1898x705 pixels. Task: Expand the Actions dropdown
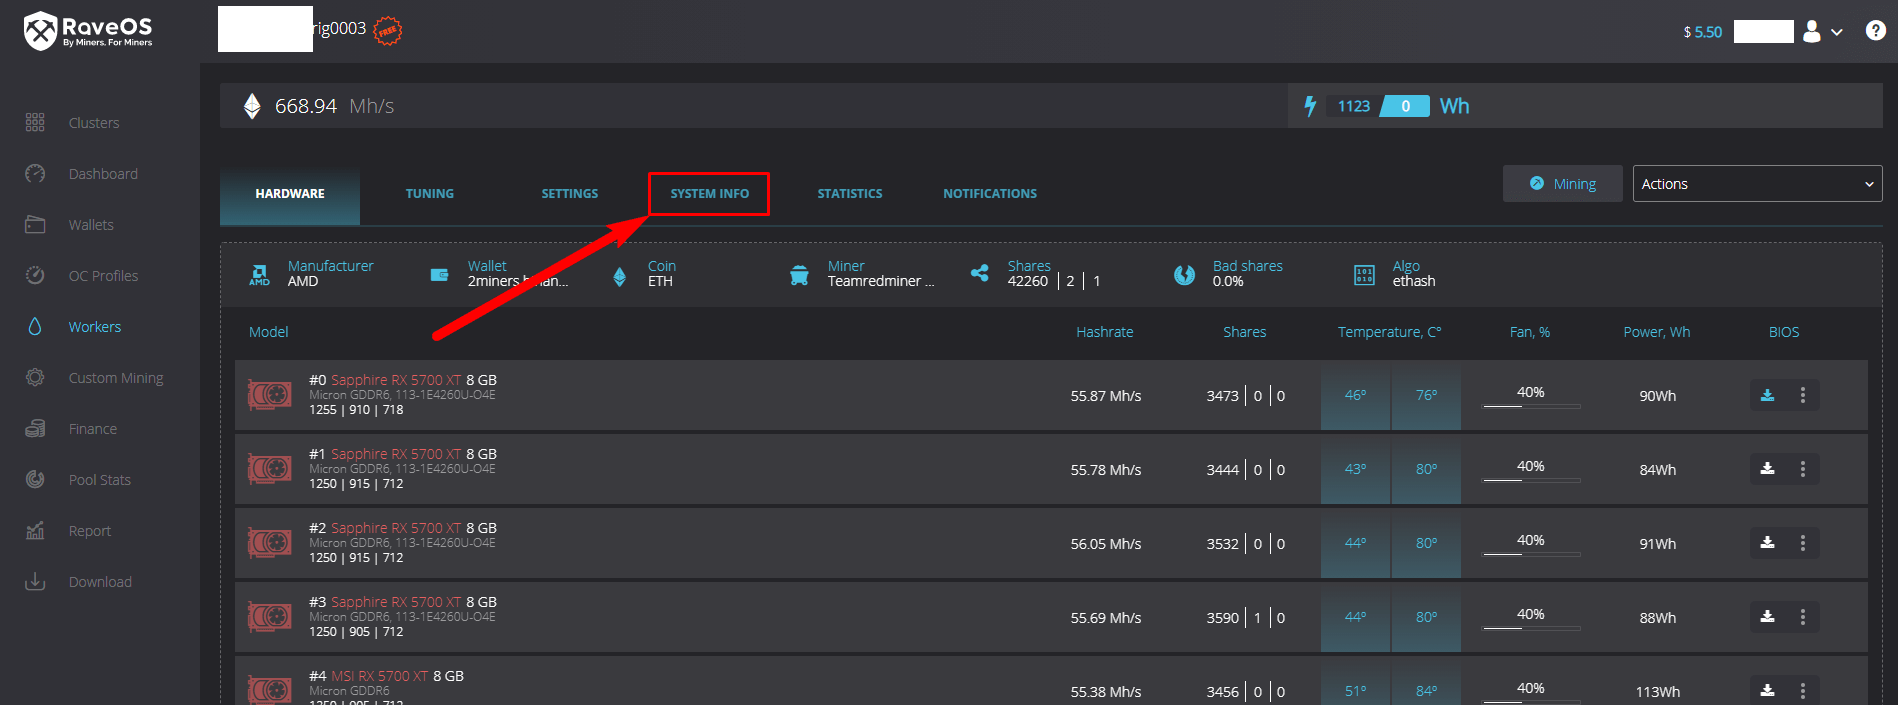(x=1756, y=184)
